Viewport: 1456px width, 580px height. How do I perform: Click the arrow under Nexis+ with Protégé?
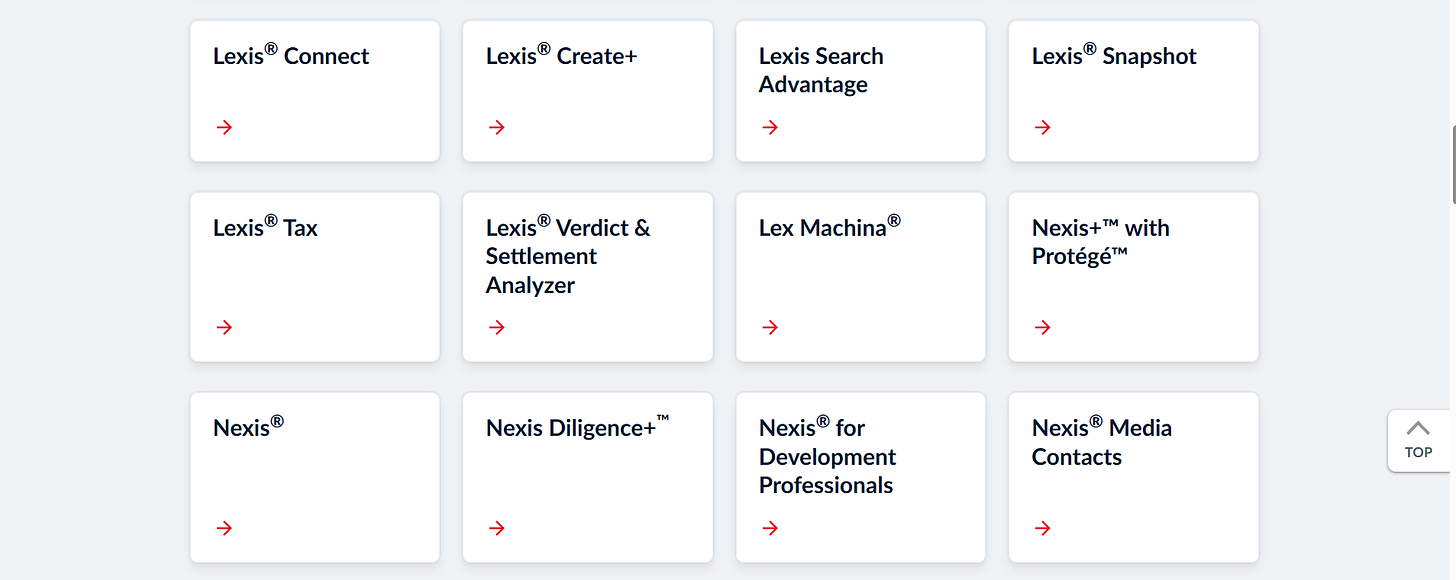[1043, 327]
